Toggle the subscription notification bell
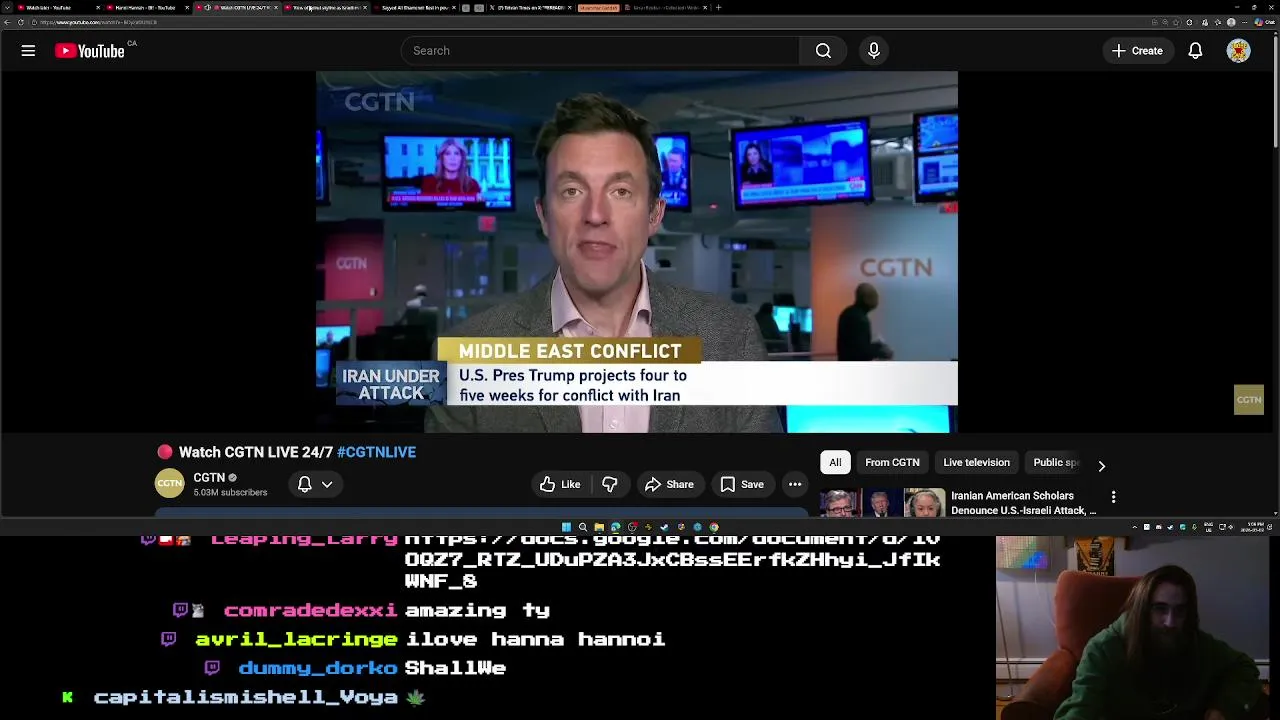 point(305,484)
